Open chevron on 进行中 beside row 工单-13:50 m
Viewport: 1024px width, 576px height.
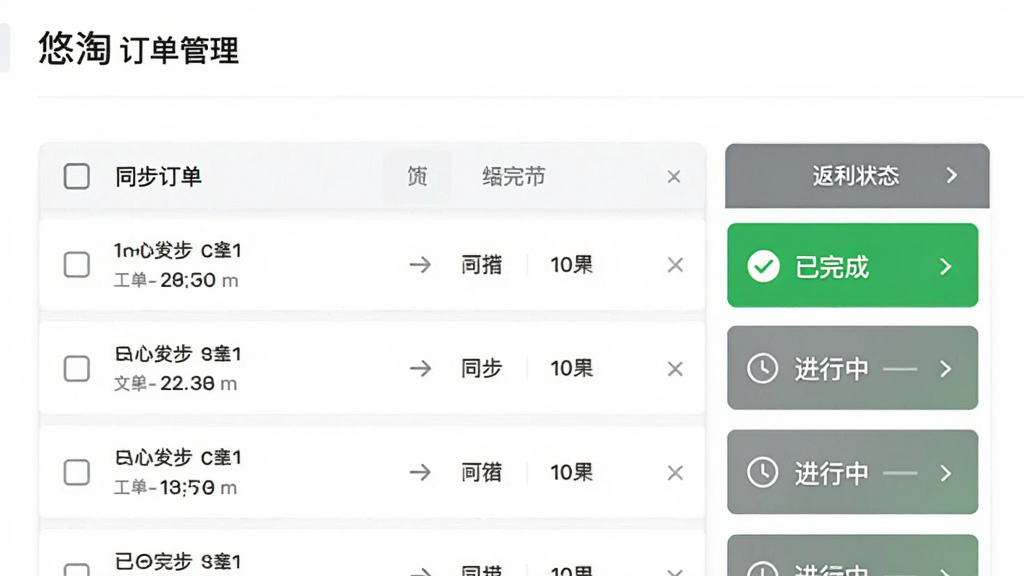coord(946,473)
